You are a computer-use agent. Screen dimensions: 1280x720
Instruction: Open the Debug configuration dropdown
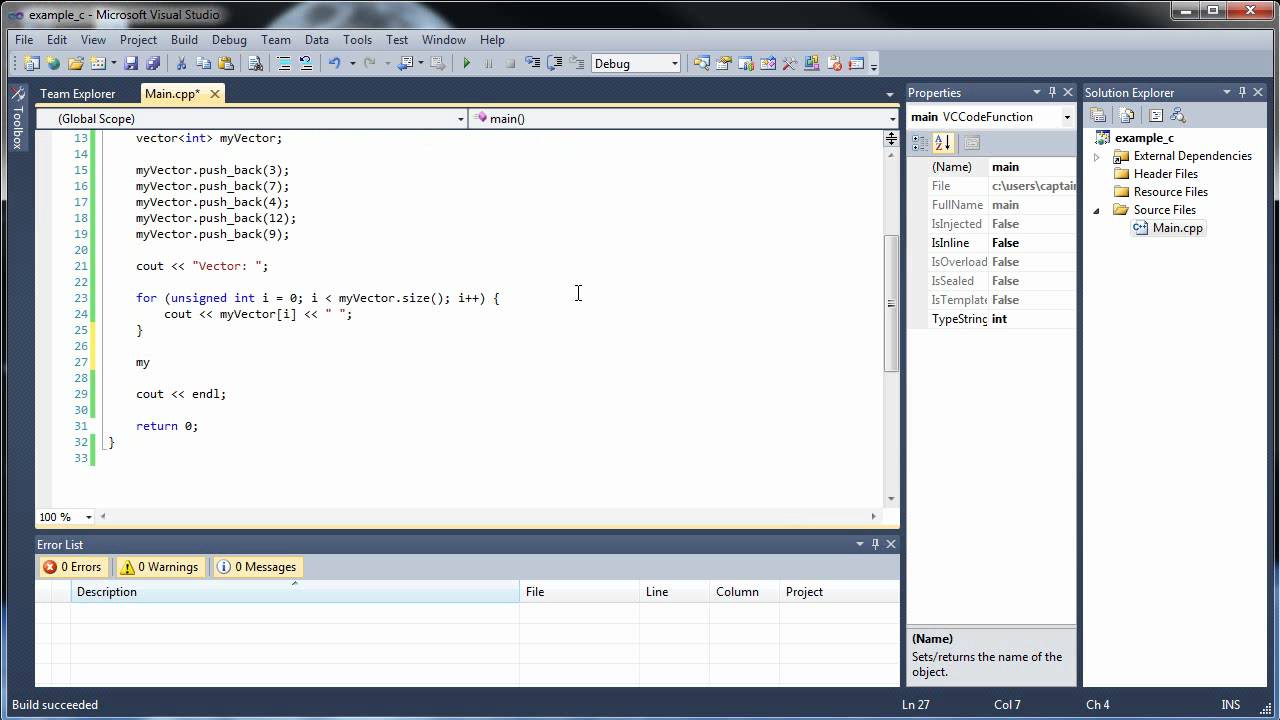[636, 63]
